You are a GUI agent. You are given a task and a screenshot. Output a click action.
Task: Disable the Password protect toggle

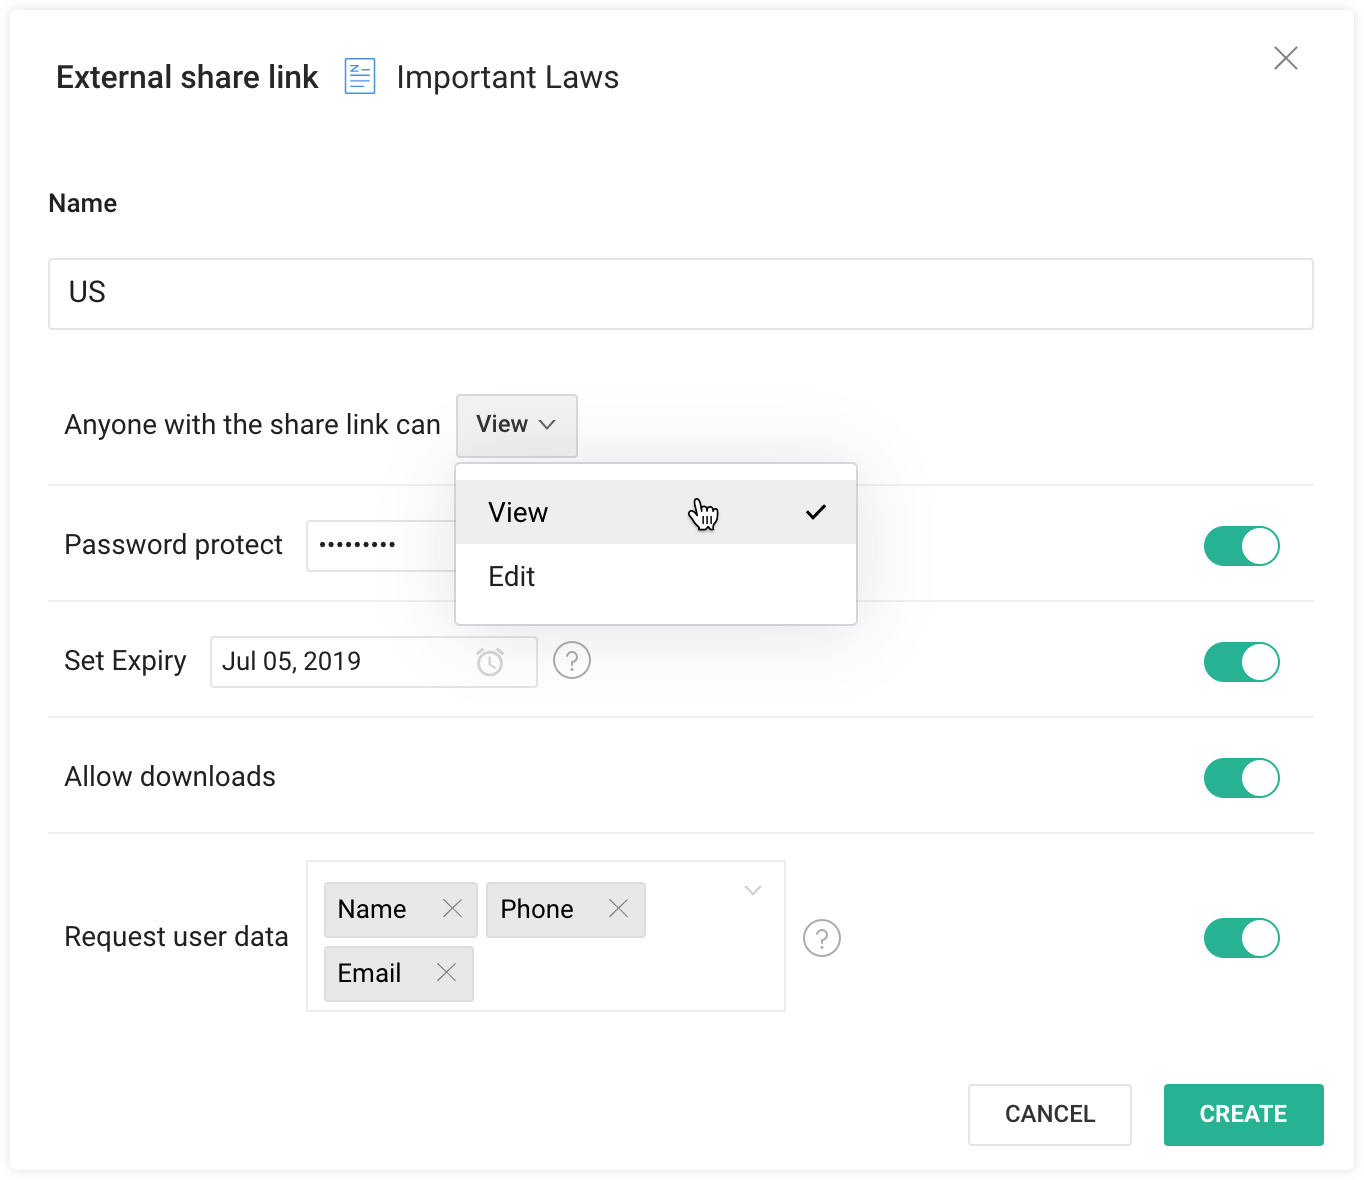tap(1241, 546)
